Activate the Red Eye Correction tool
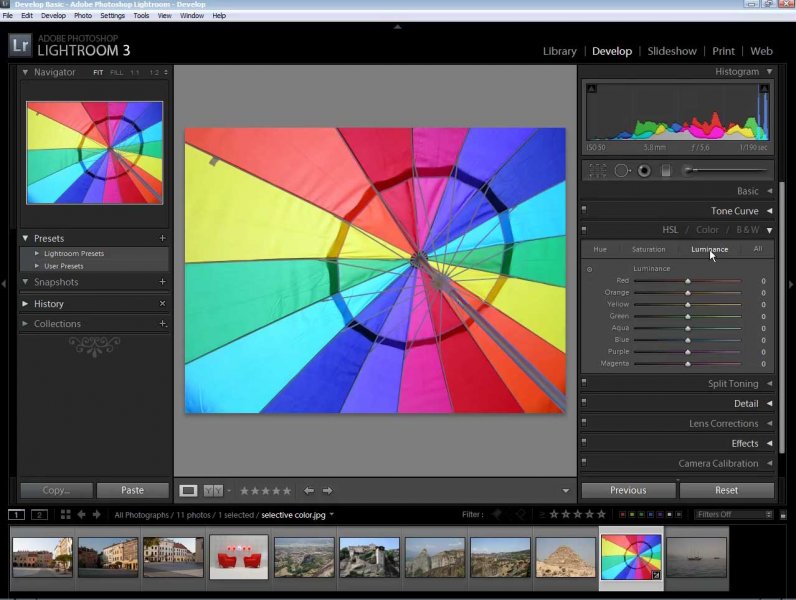 [644, 171]
